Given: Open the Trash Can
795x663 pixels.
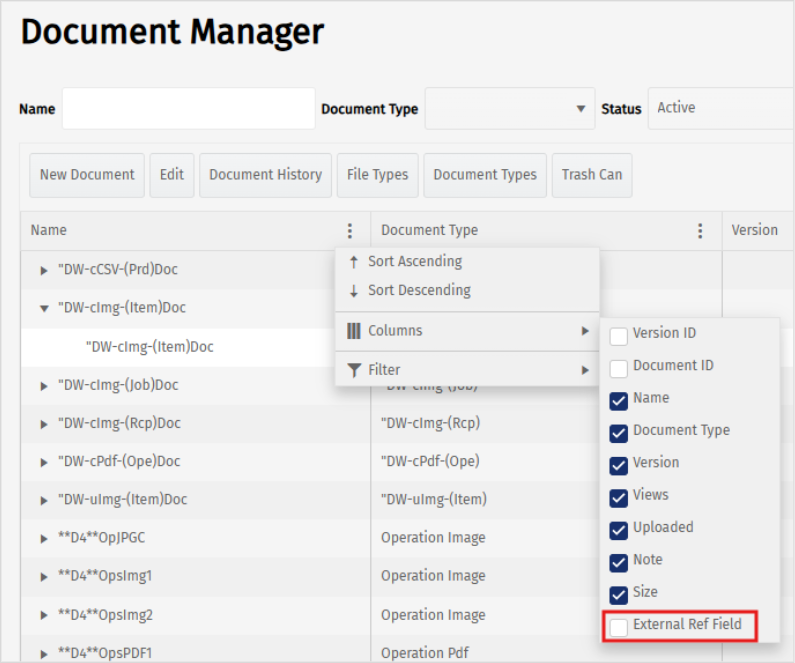Looking at the screenshot, I should tap(592, 175).
